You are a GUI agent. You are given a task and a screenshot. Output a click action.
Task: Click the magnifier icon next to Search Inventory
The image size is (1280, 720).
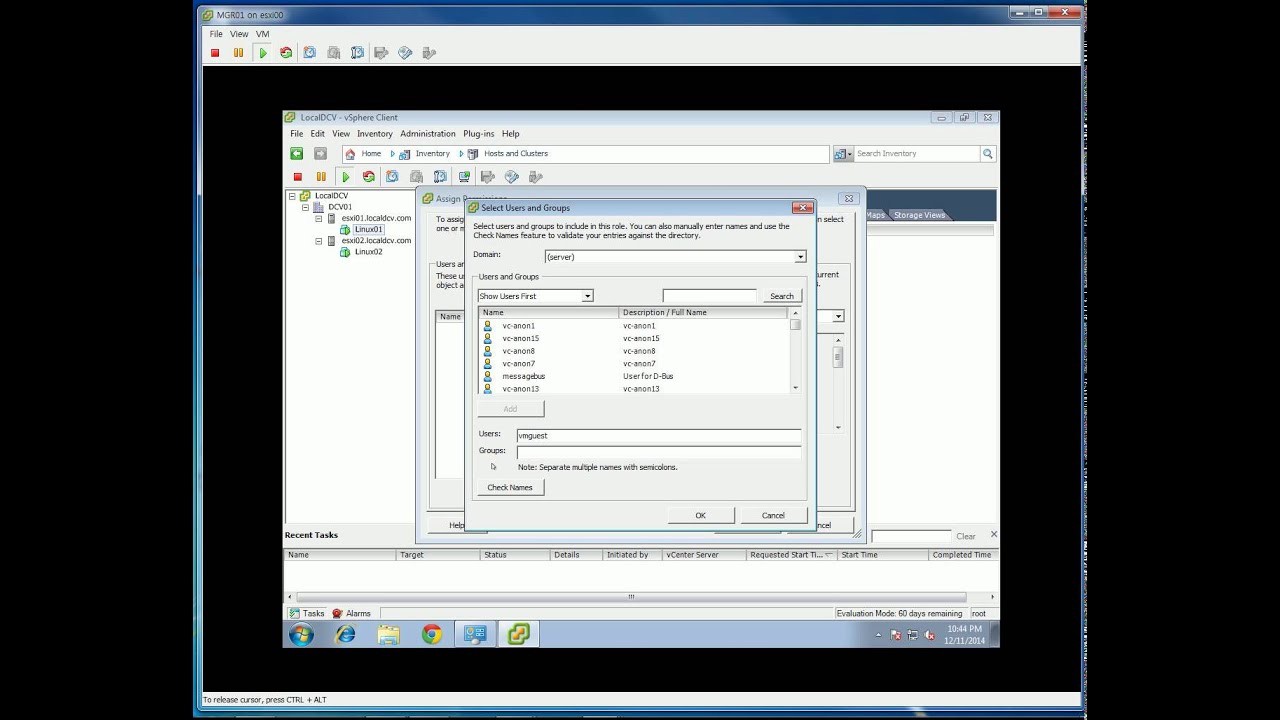point(988,153)
